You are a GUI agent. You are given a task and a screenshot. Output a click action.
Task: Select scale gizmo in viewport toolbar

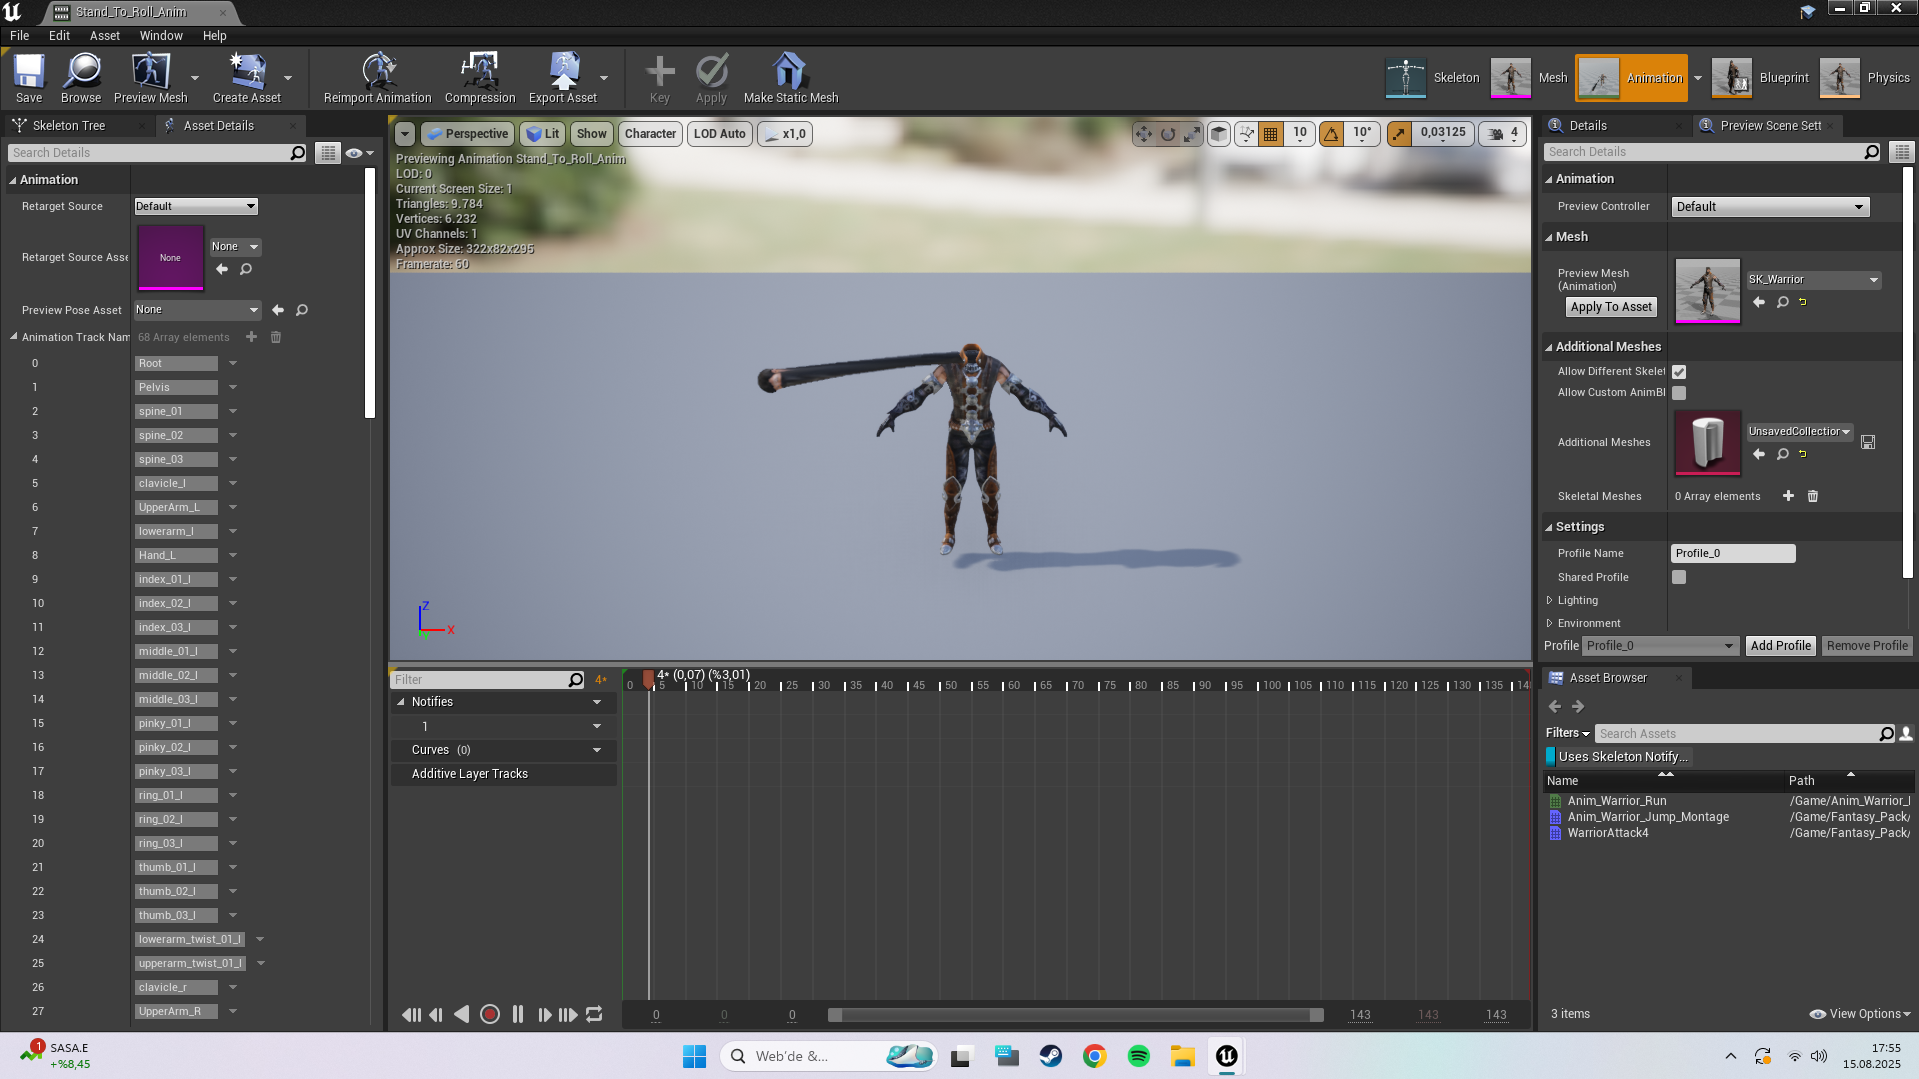(1192, 134)
